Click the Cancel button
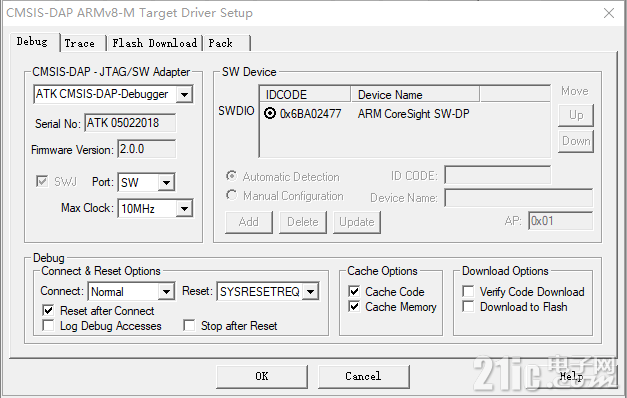The width and height of the screenshot is (627, 398). click(363, 376)
